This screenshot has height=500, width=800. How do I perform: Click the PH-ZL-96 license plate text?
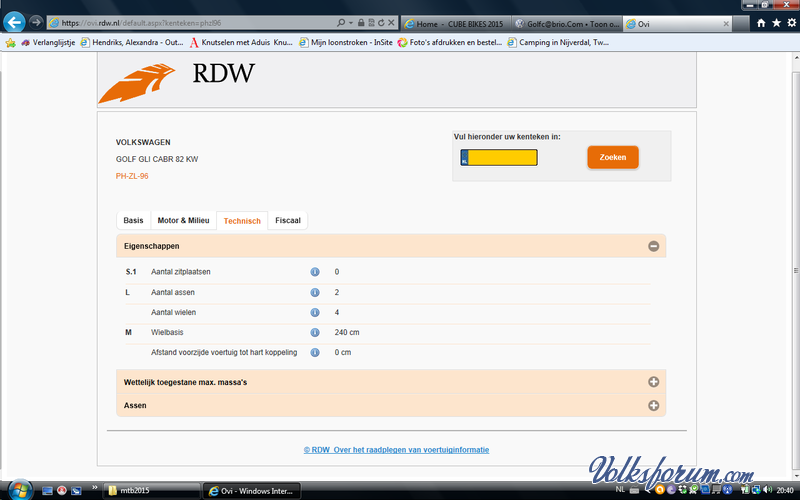click(132, 176)
